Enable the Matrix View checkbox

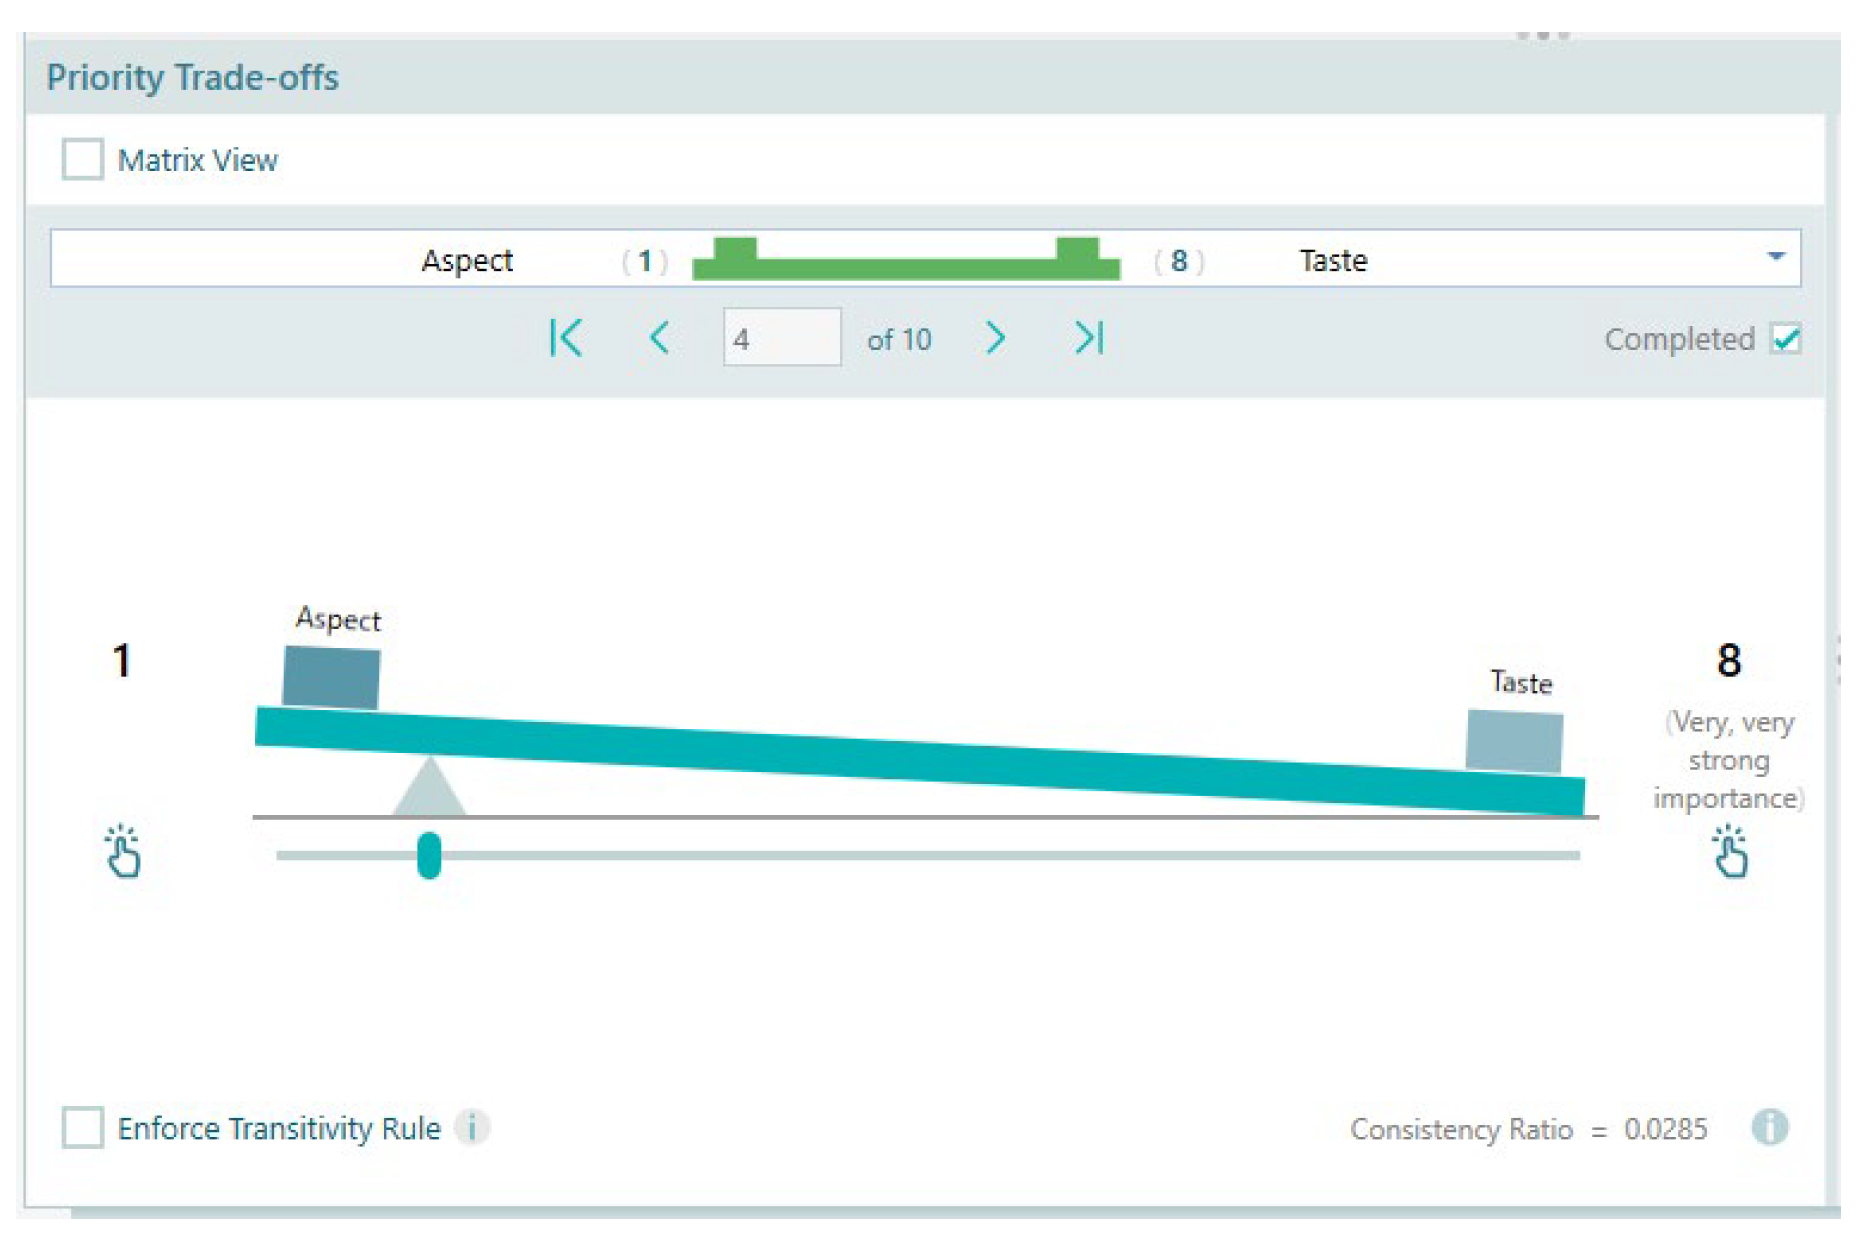coord(83,160)
